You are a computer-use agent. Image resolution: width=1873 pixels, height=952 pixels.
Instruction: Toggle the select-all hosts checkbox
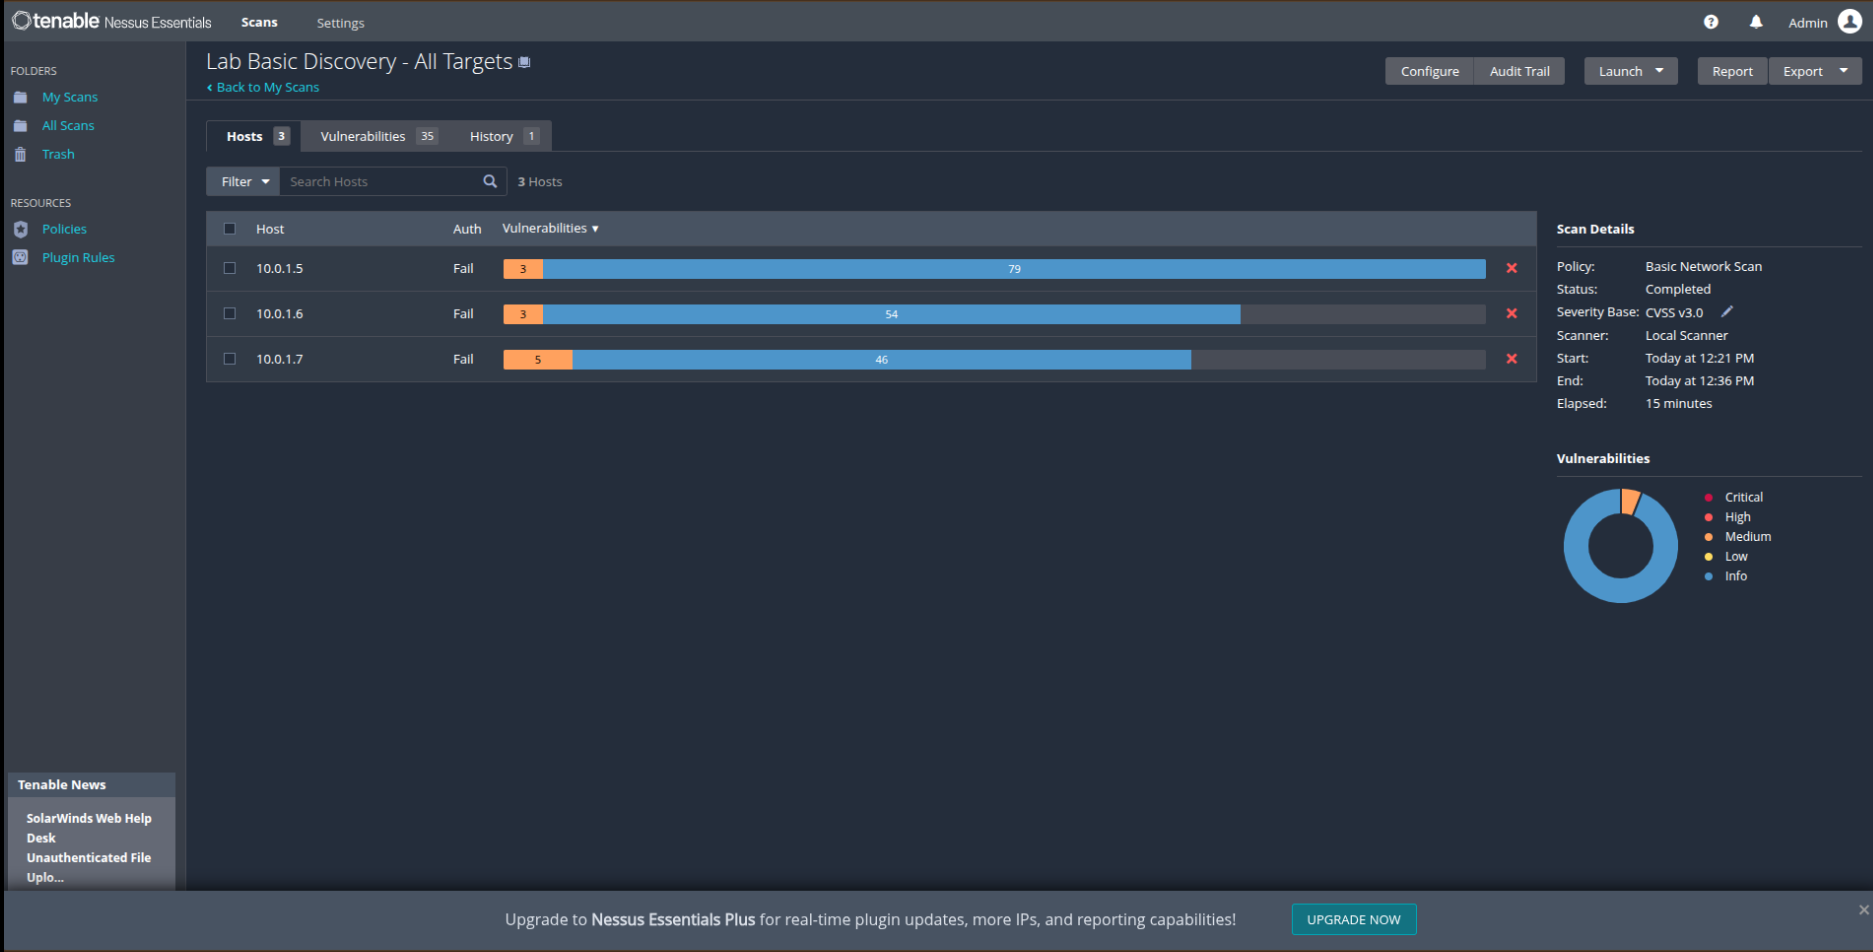[x=230, y=229]
